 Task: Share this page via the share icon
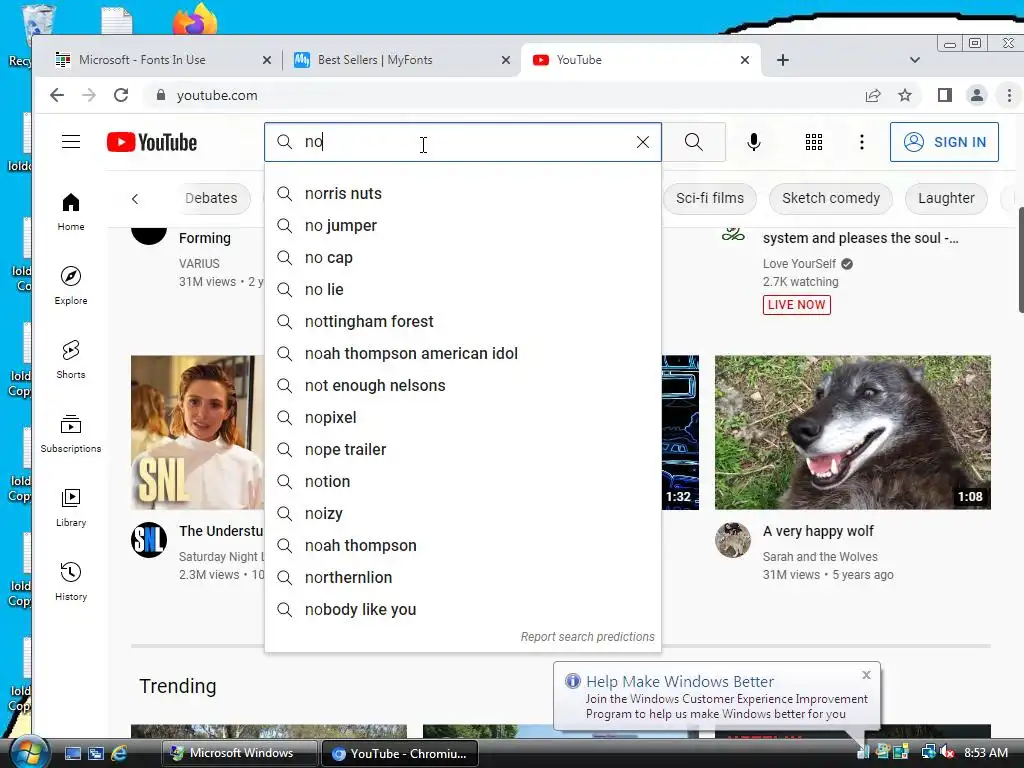pos(873,95)
